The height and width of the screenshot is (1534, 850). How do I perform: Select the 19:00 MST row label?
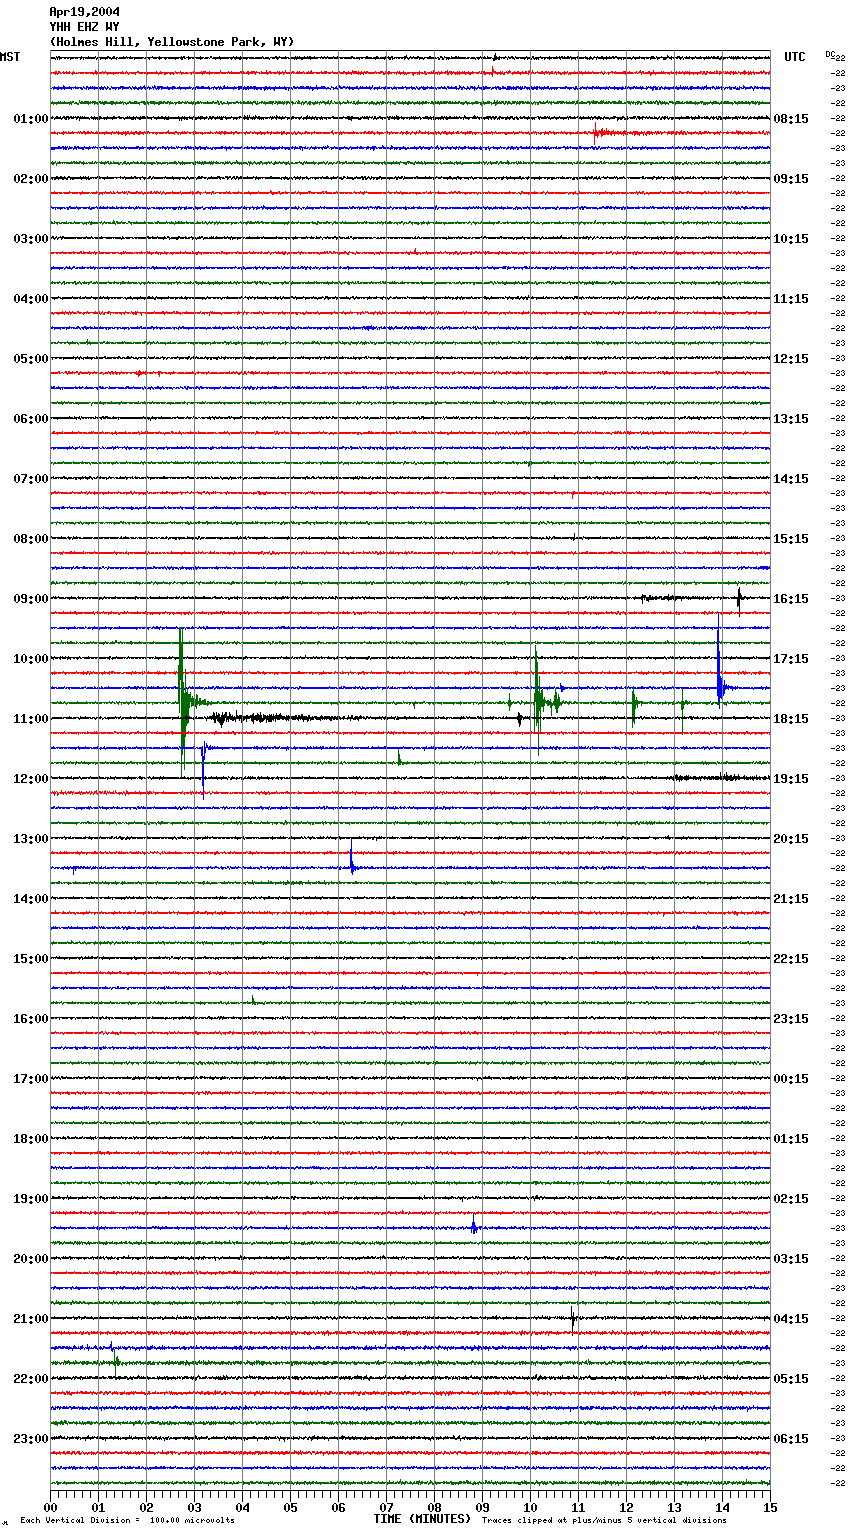pyautogui.click(x=30, y=1199)
